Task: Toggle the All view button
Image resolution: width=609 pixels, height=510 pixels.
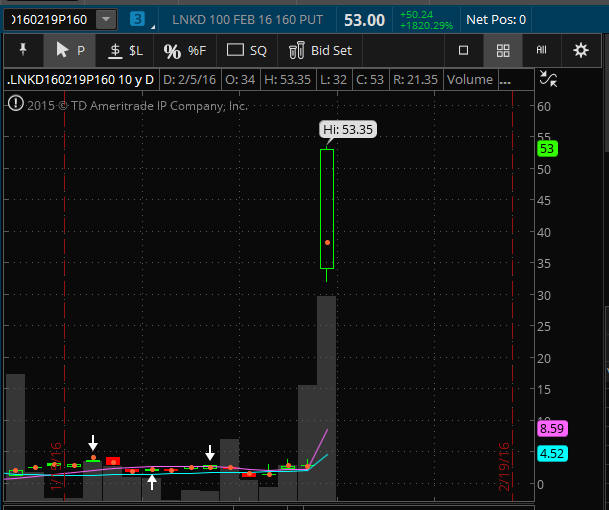Action: pyautogui.click(x=542, y=50)
